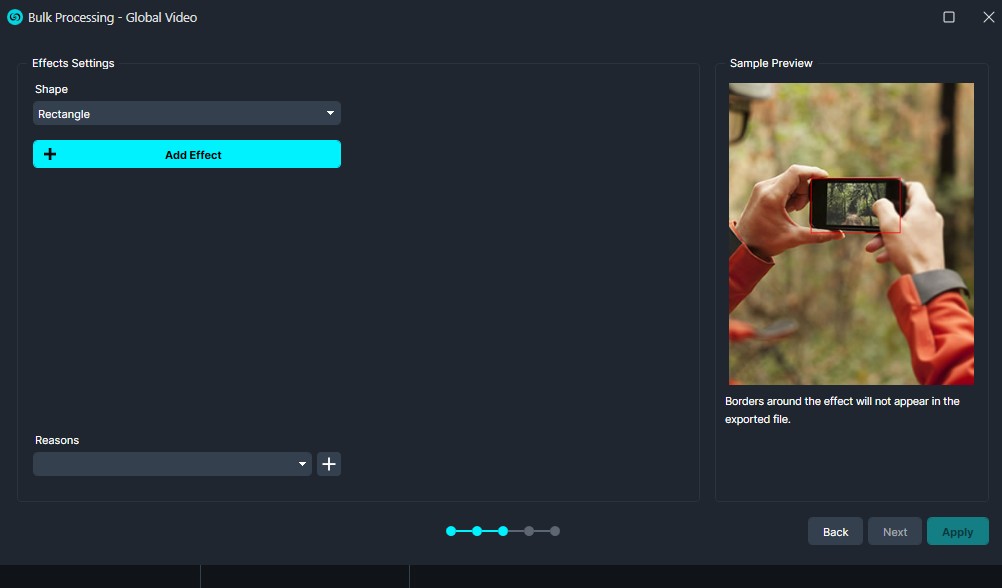
Task: Click the Next button
Action: point(895,531)
